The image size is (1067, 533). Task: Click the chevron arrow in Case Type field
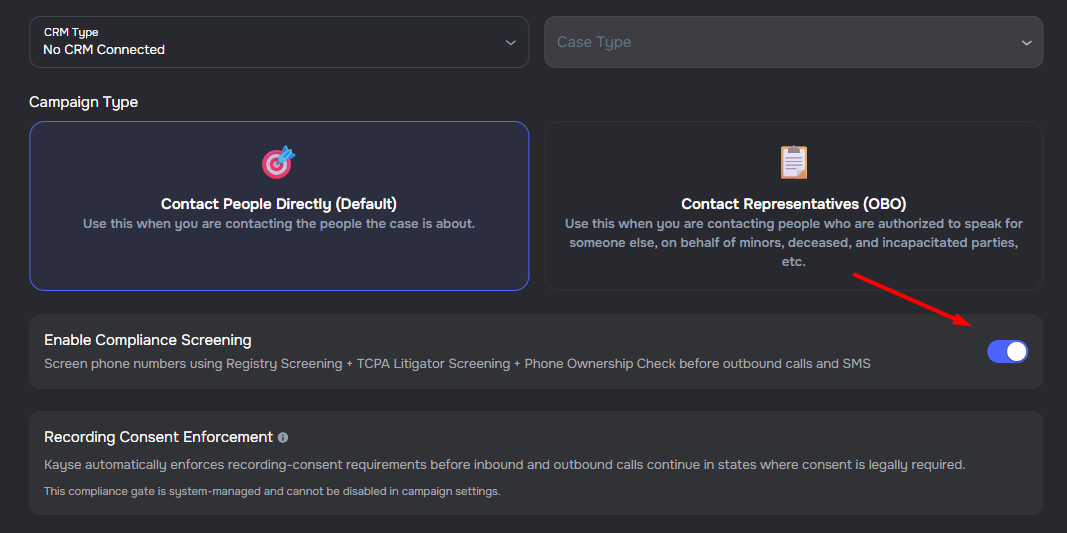1026,43
